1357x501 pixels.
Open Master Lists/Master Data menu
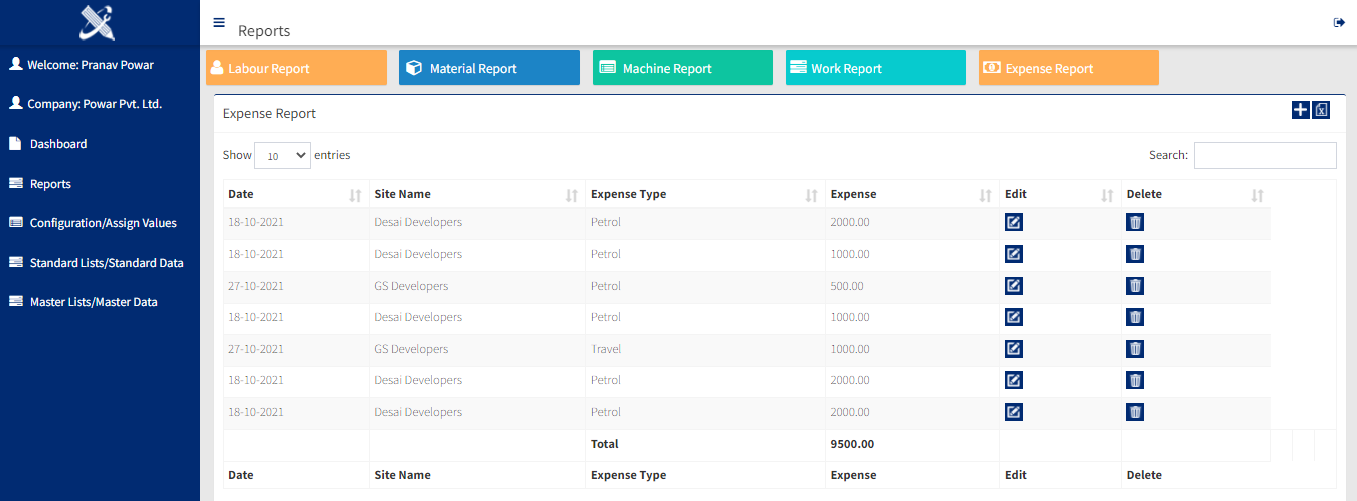[93, 302]
